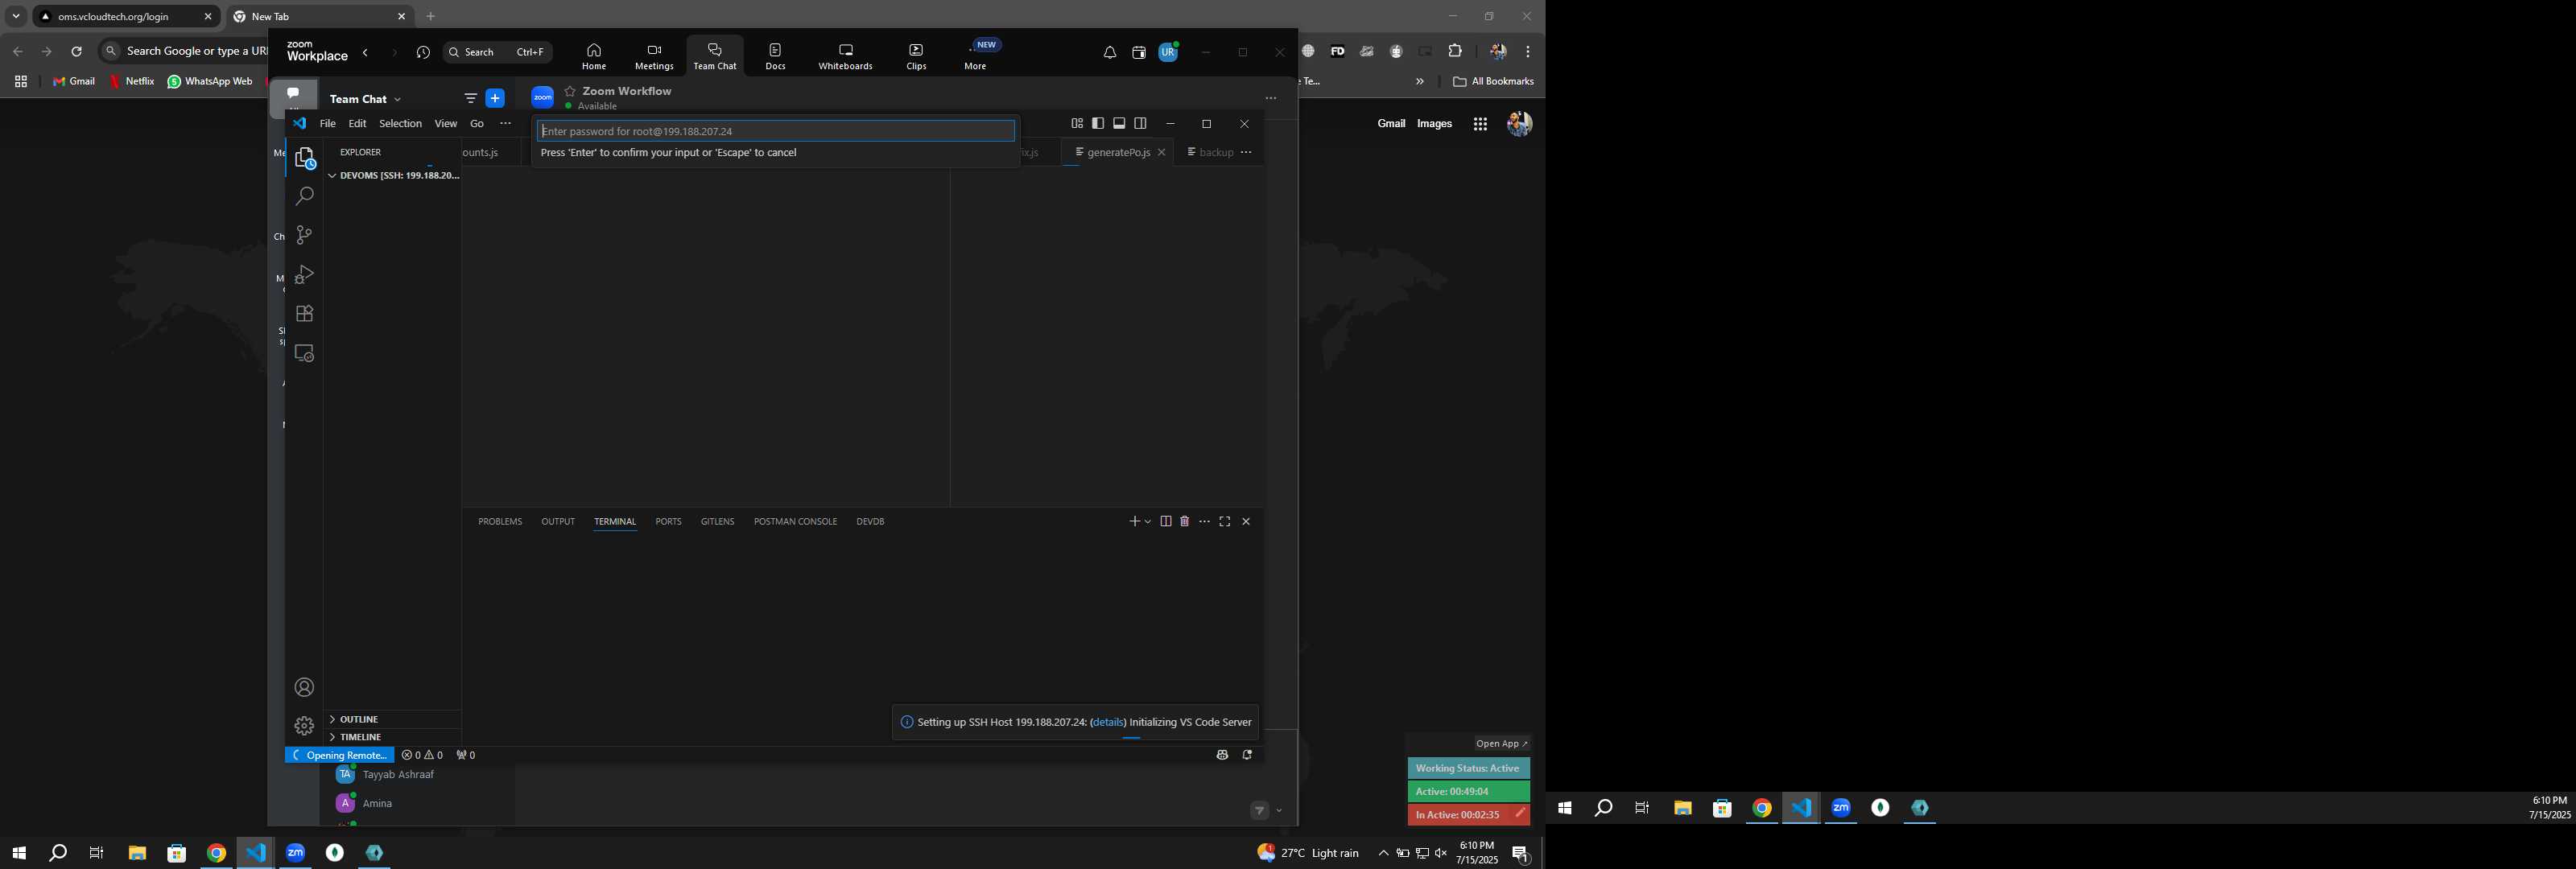This screenshot has width=2576, height=869.
Task: Open the Source Control view in VS Code
Action: click(x=304, y=235)
